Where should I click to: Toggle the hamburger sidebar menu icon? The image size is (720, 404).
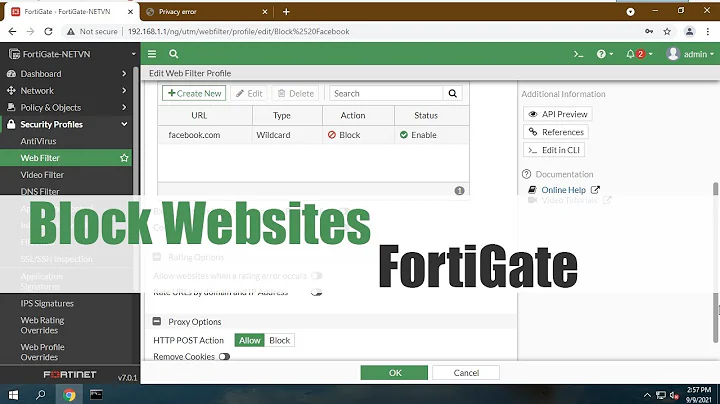click(152, 54)
